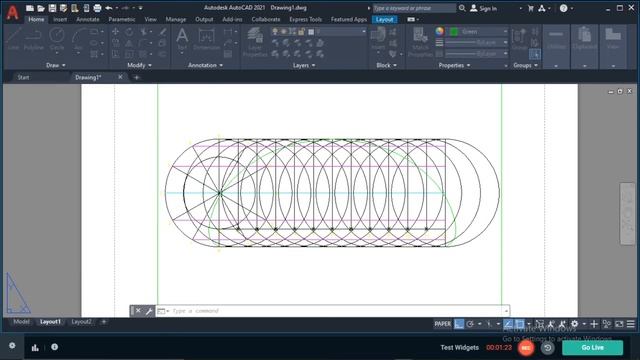Click the color wheel object color icon
The width and height of the screenshot is (640, 360).
[439, 31]
